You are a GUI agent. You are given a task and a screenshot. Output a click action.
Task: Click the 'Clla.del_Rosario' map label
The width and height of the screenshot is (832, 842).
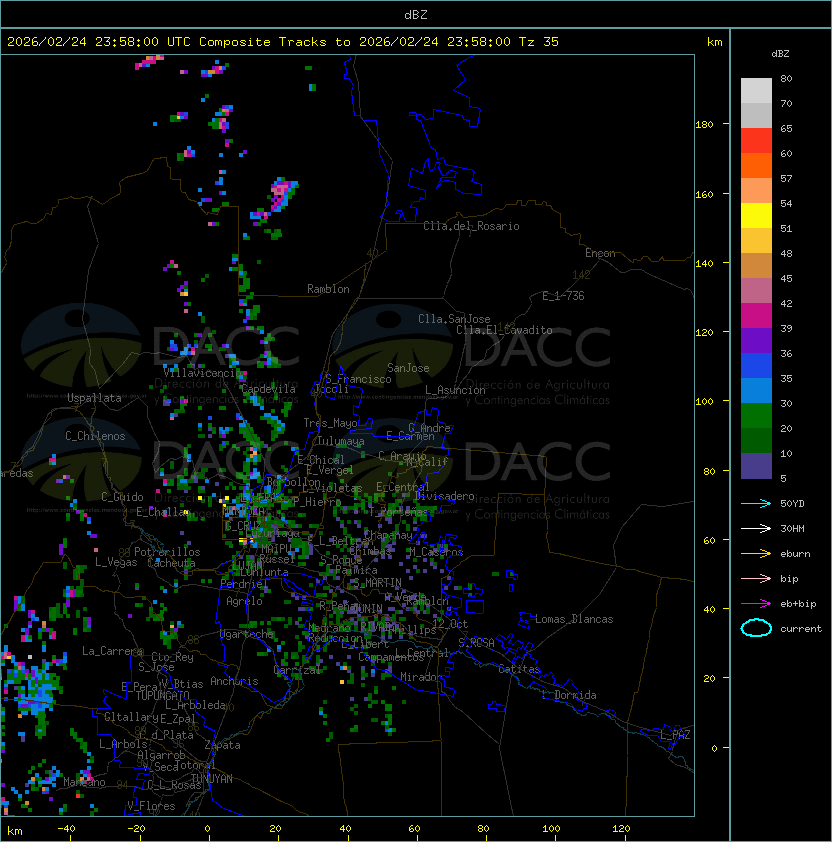[x=471, y=226]
